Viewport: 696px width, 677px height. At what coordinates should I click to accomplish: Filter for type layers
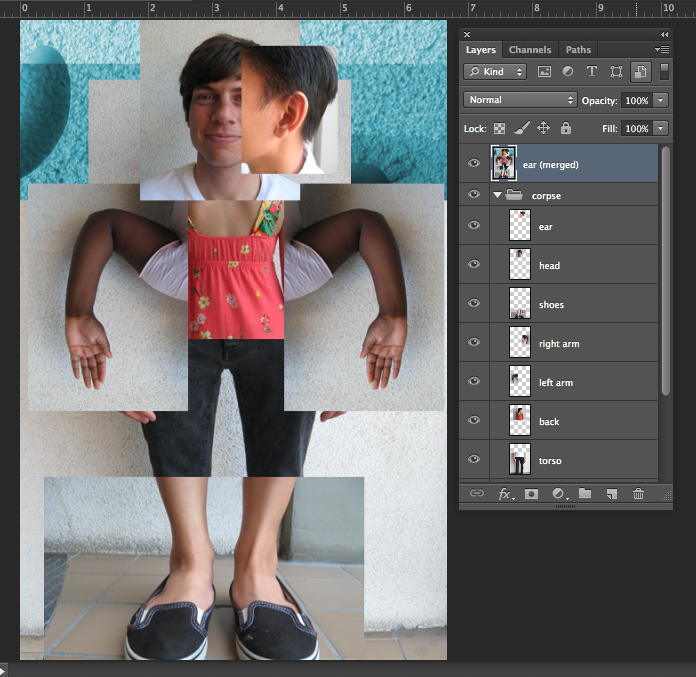pyautogui.click(x=591, y=72)
